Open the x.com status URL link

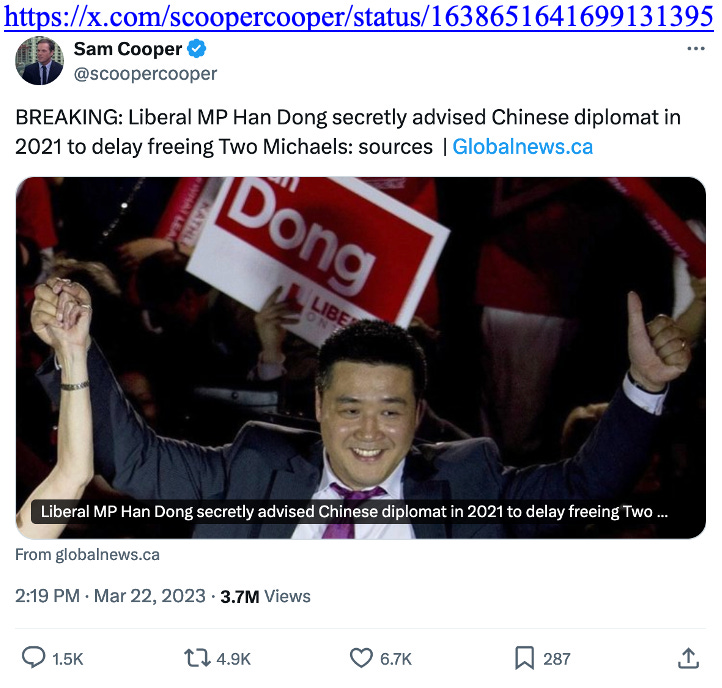click(x=359, y=17)
